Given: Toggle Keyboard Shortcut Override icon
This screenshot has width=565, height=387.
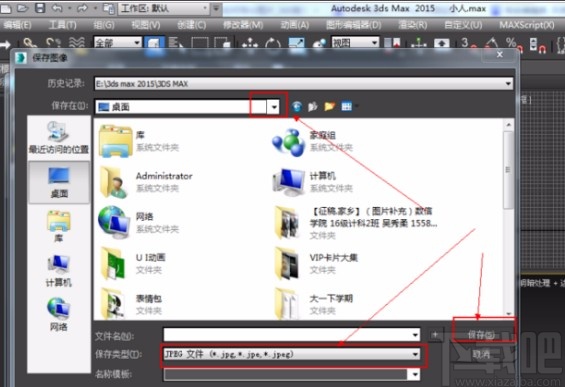Looking at the screenshot, I should (x=442, y=44).
